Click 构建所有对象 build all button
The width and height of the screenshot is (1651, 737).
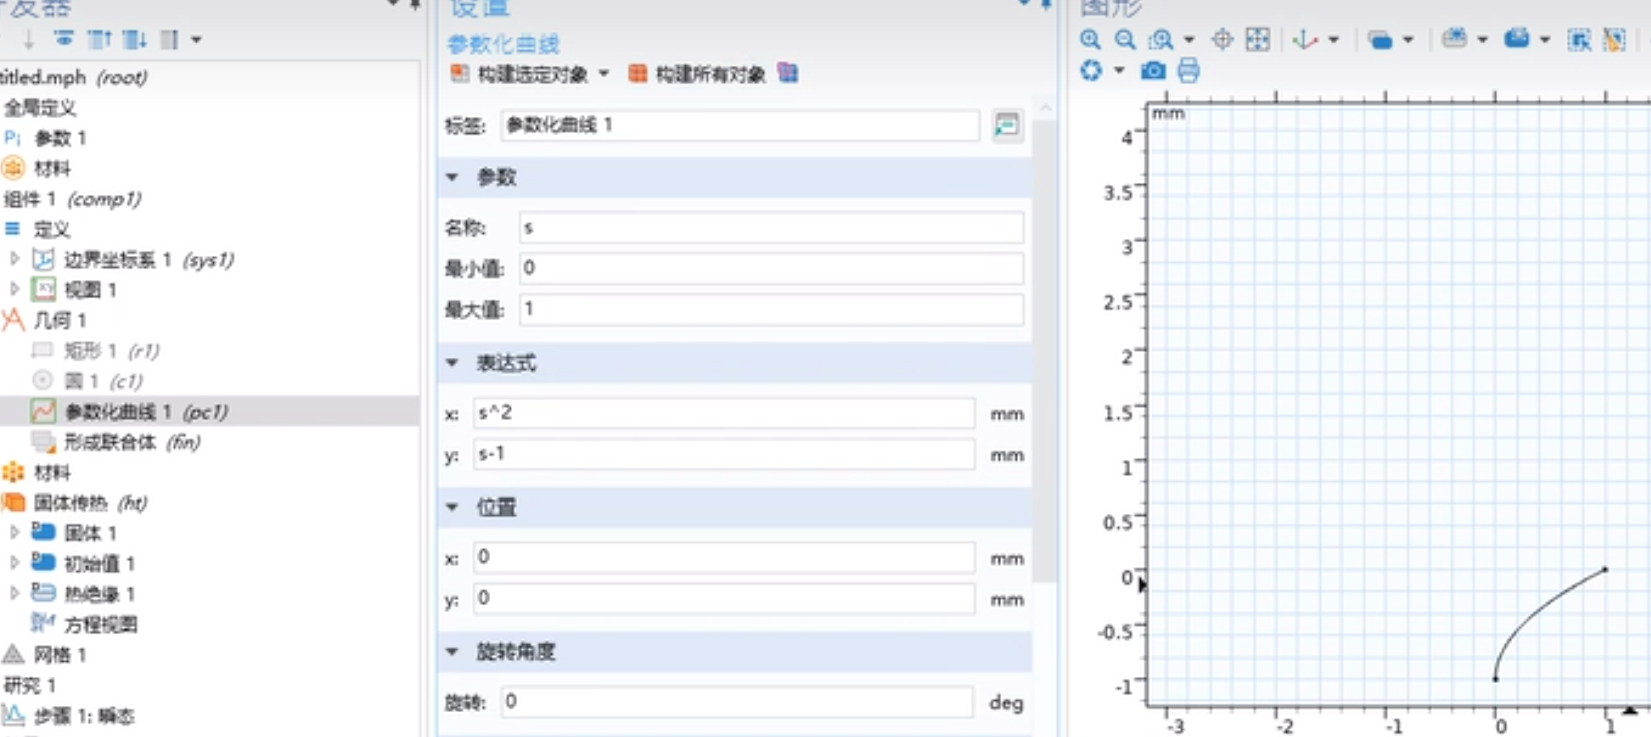pos(697,74)
